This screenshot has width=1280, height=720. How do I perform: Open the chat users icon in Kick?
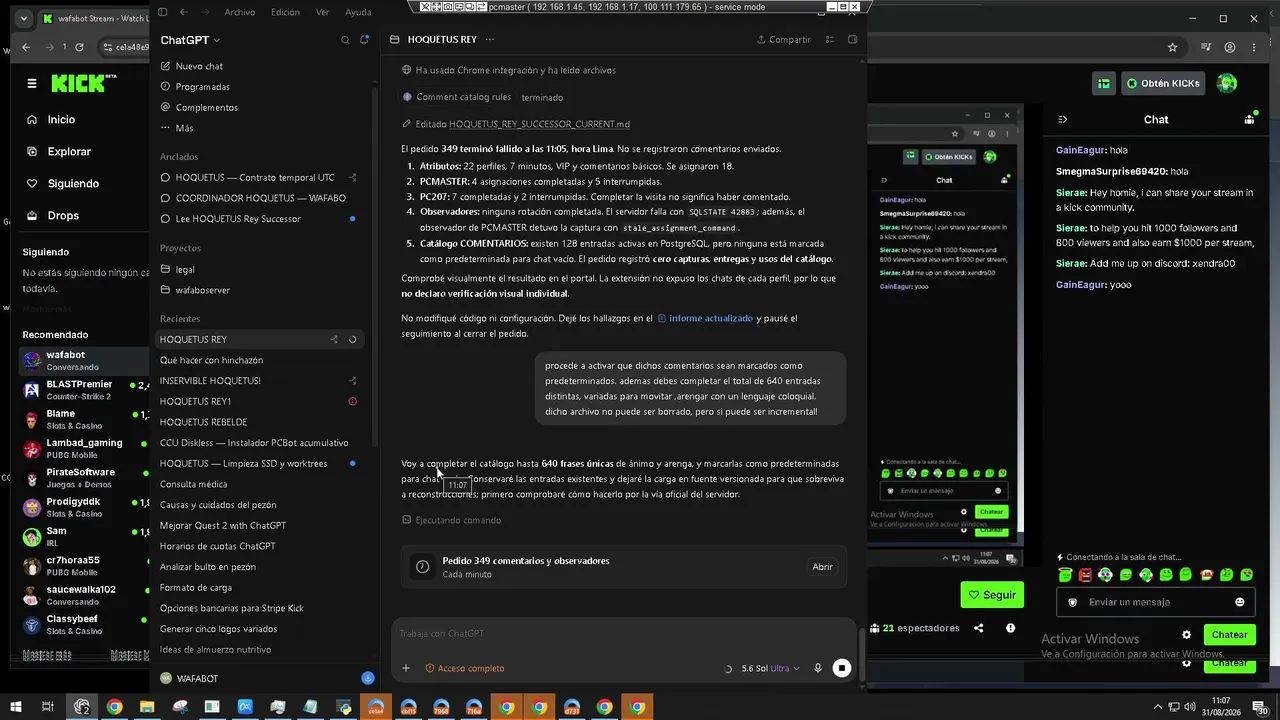(1249, 119)
